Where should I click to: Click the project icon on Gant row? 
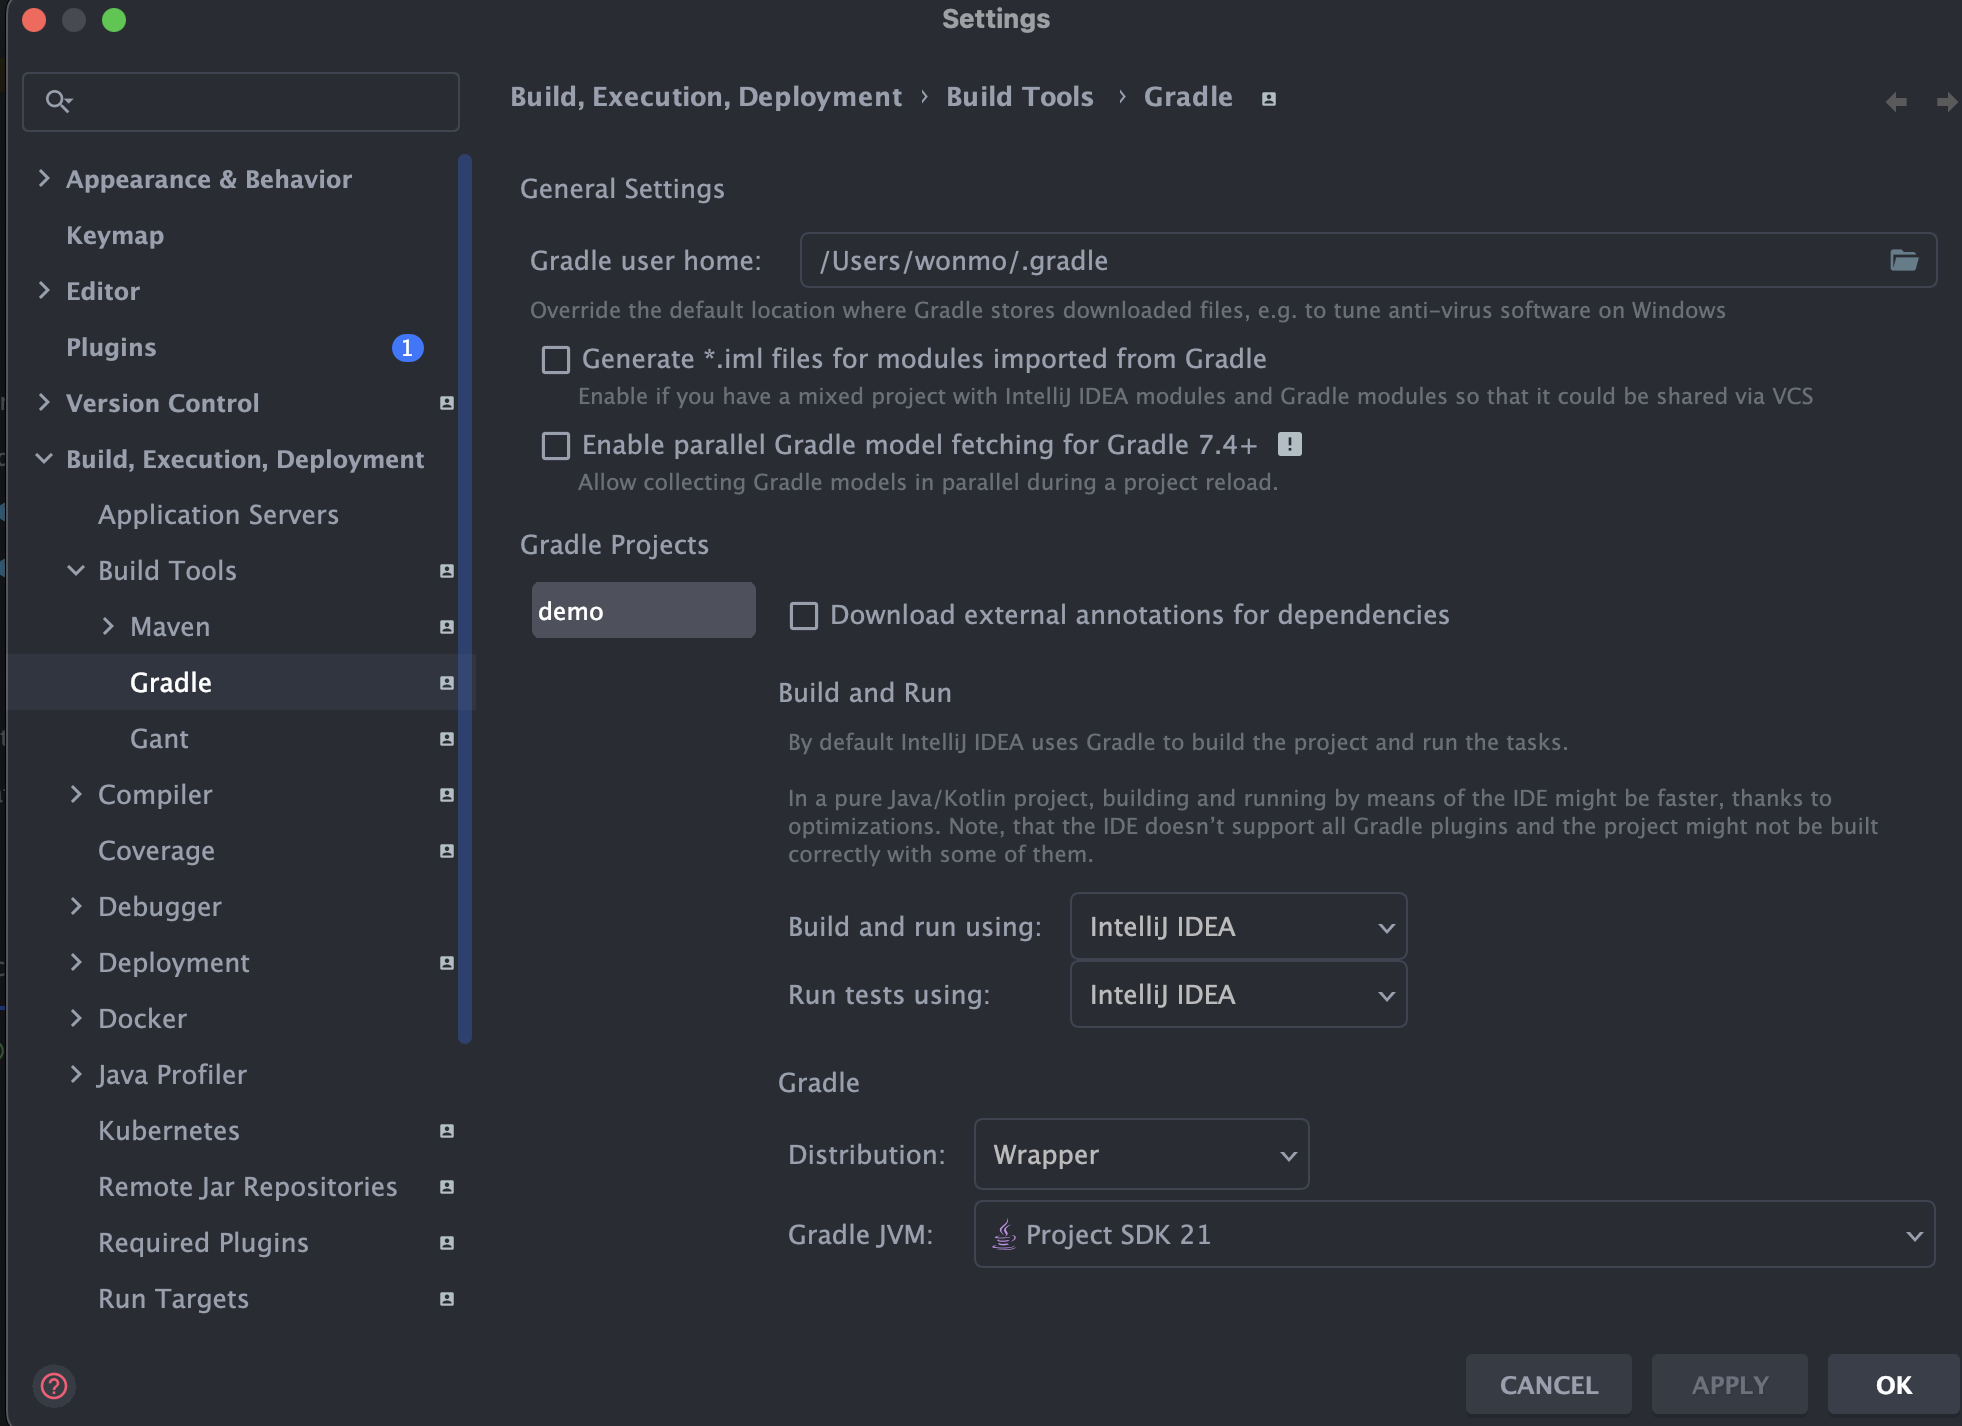pos(447,739)
